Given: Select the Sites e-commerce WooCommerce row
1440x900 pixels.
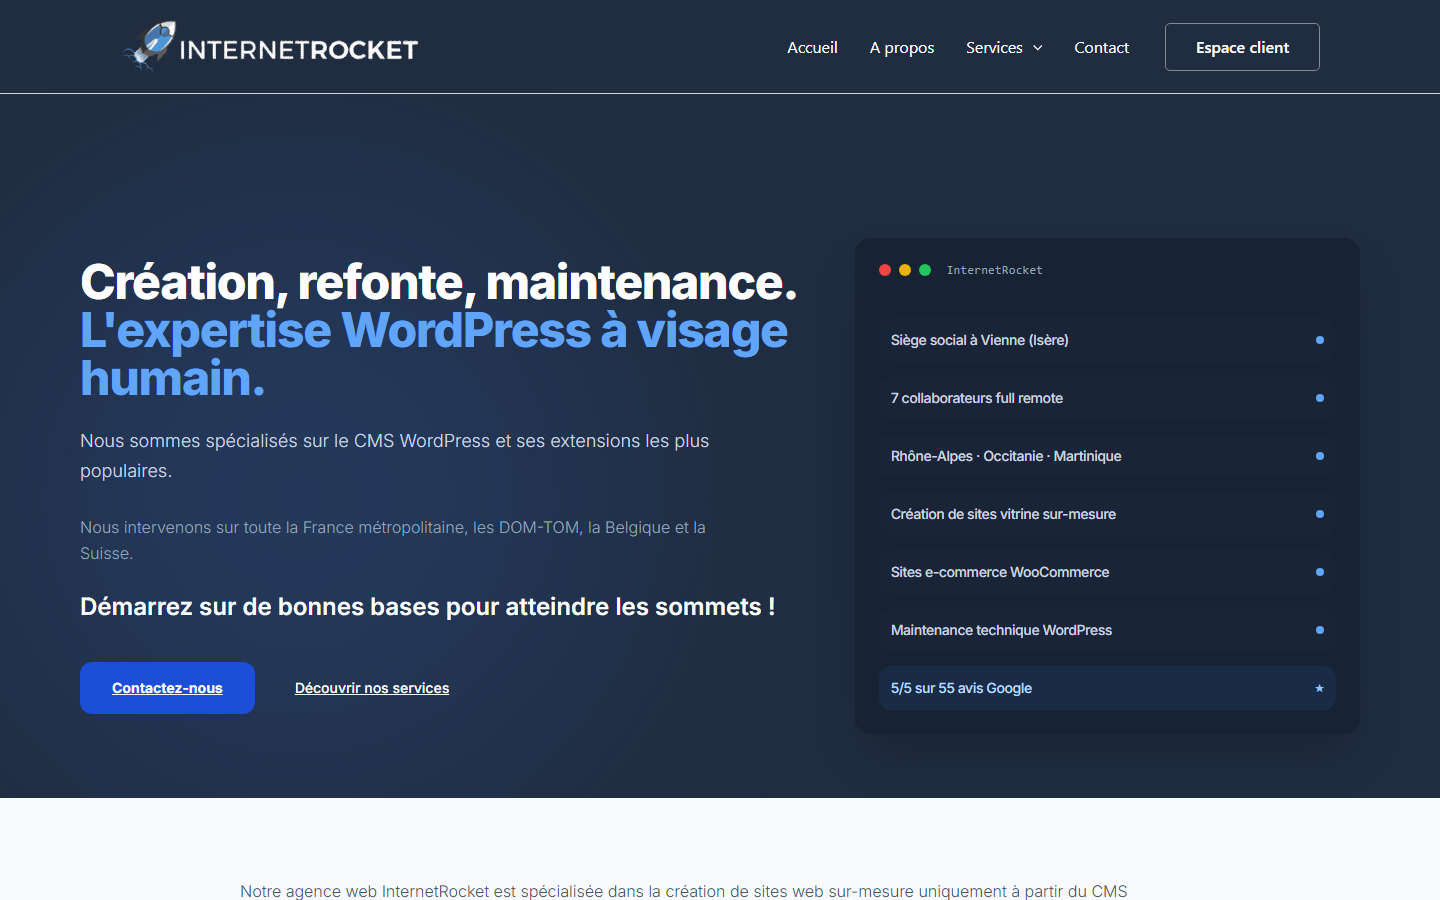Looking at the screenshot, I should tap(1107, 572).
